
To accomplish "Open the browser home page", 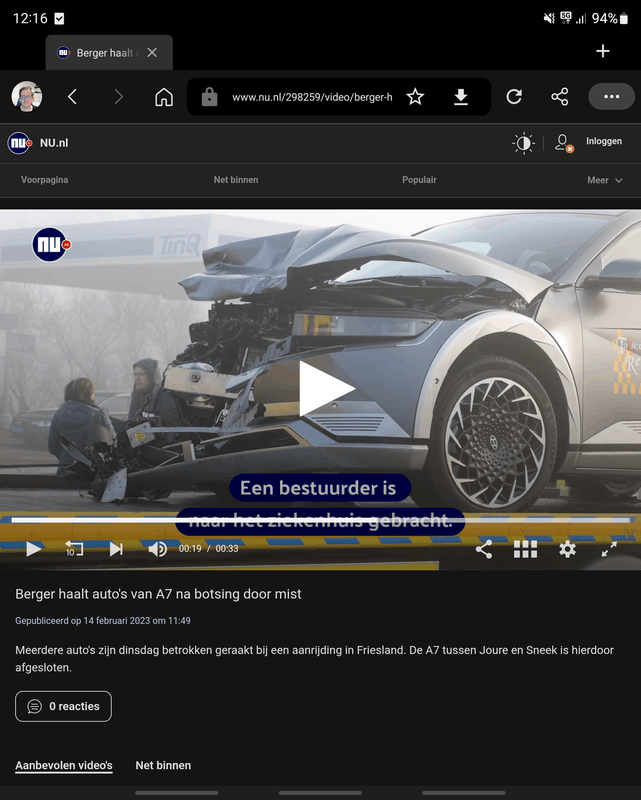I will coord(164,96).
